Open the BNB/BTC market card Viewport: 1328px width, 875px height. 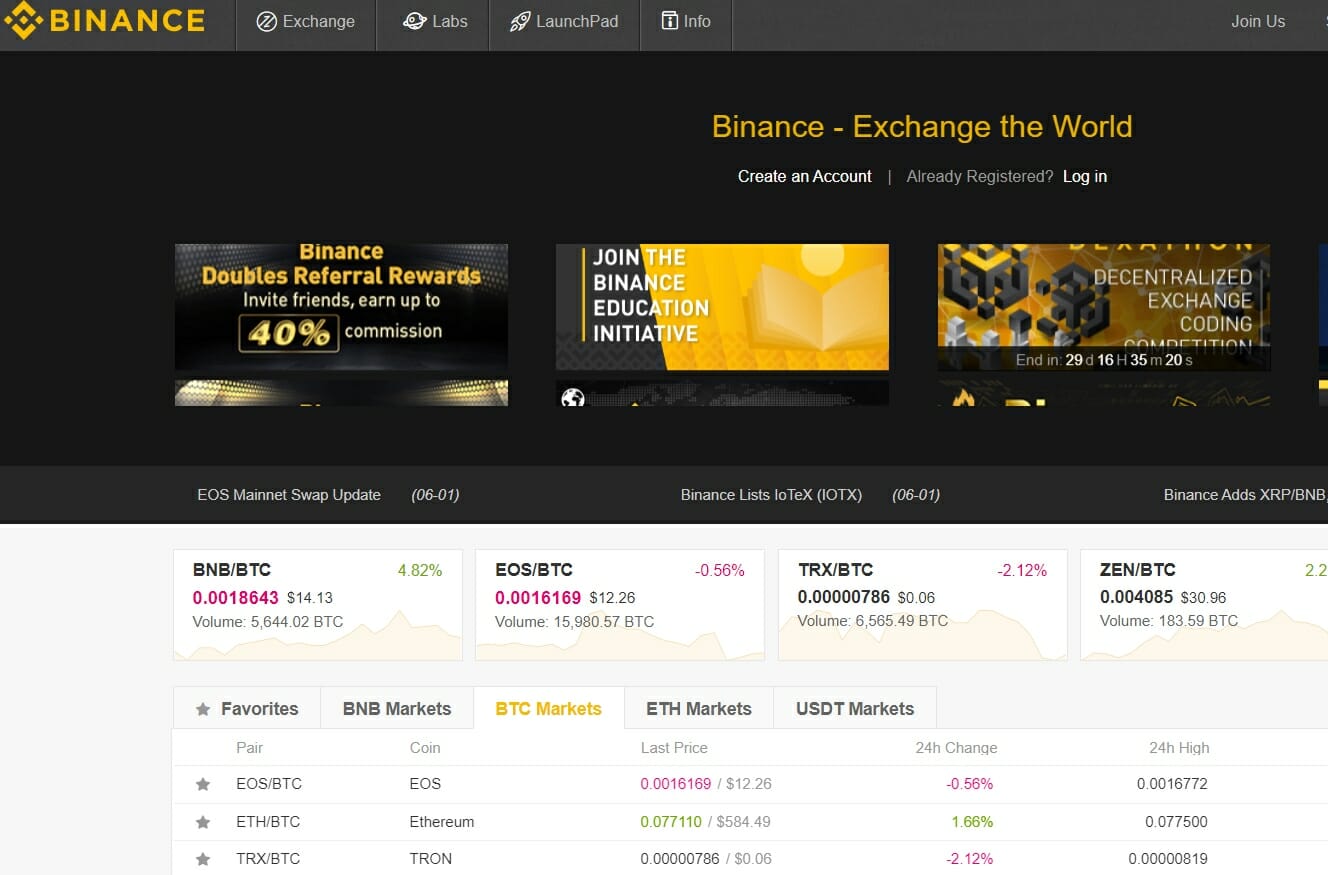coord(318,604)
